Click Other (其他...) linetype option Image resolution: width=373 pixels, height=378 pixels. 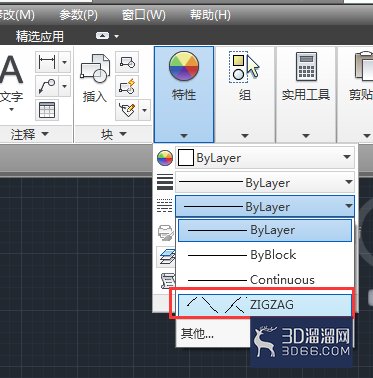click(x=197, y=333)
